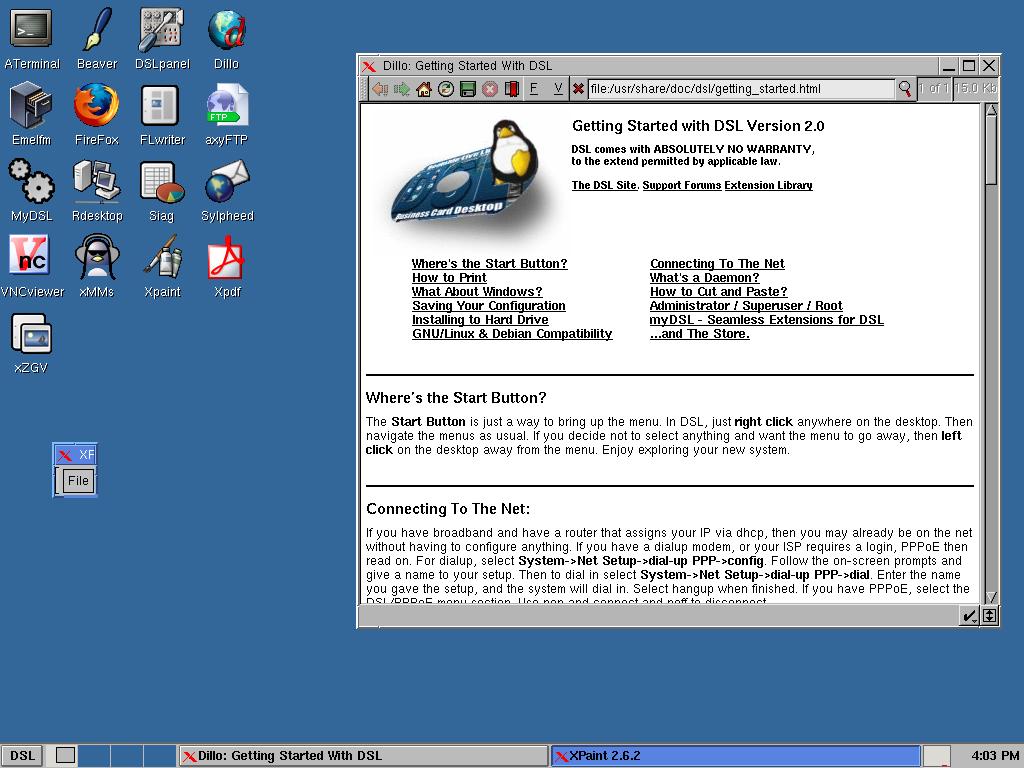Open Dillo's V (View) menu
Image resolution: width=1024 pixels, height=768 pixels.
coord(558,88)
